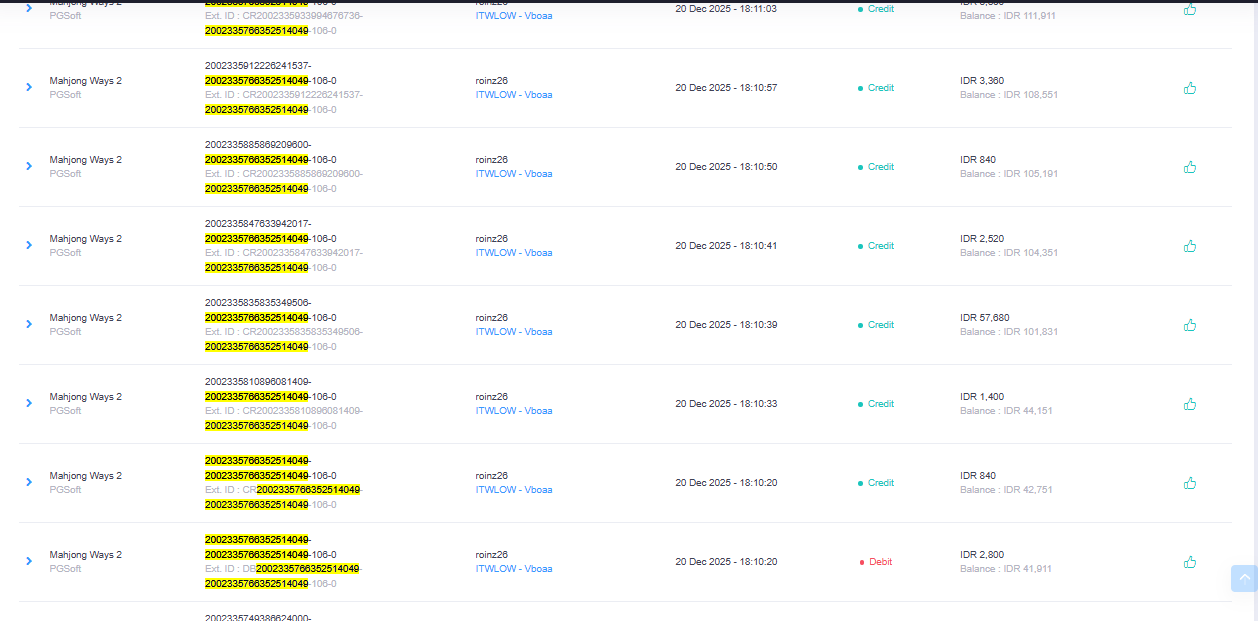The image size is (1258, 621).
Task: Expand the IDR 57,680 credit row
Action: 29,325
